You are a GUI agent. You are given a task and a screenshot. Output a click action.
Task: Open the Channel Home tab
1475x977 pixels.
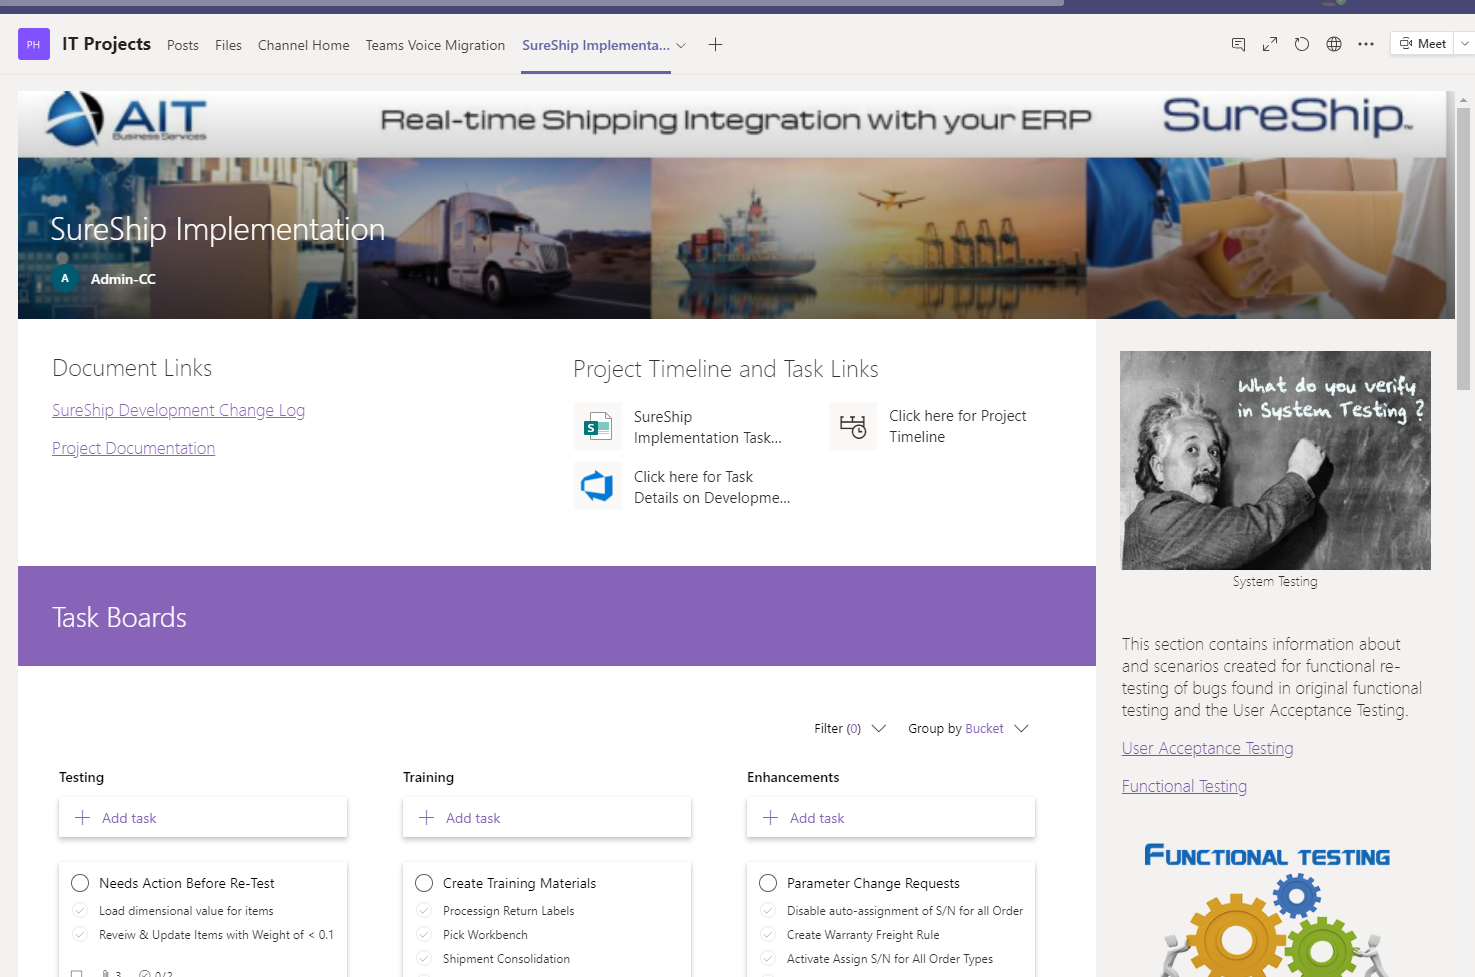(304, 45)
